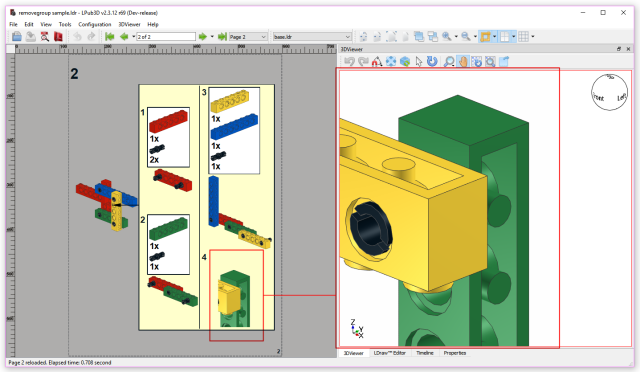Expand the zoom out options arrow

pyautogui.click(x=475, y=37)
